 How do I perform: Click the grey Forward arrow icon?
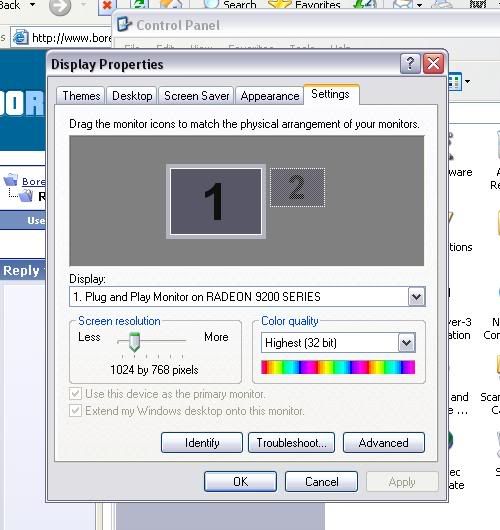click(x=60, y=7)
